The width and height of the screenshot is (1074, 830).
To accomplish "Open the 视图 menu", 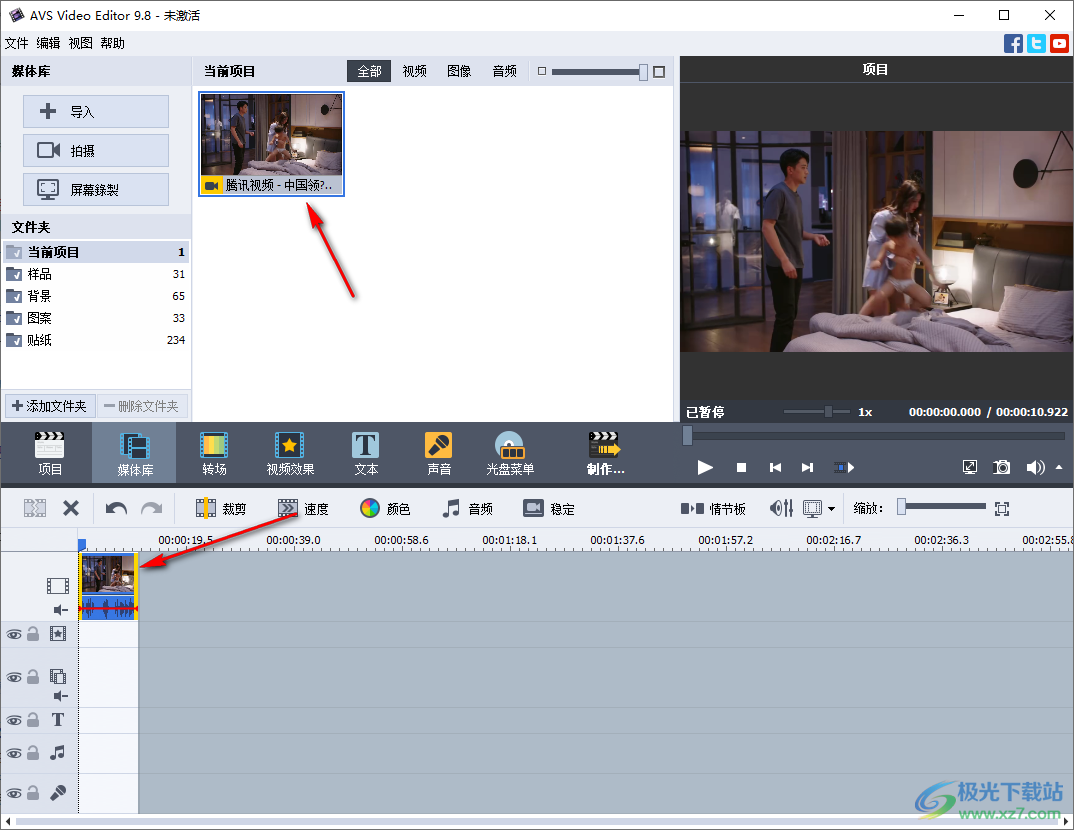I will (80, 43).
